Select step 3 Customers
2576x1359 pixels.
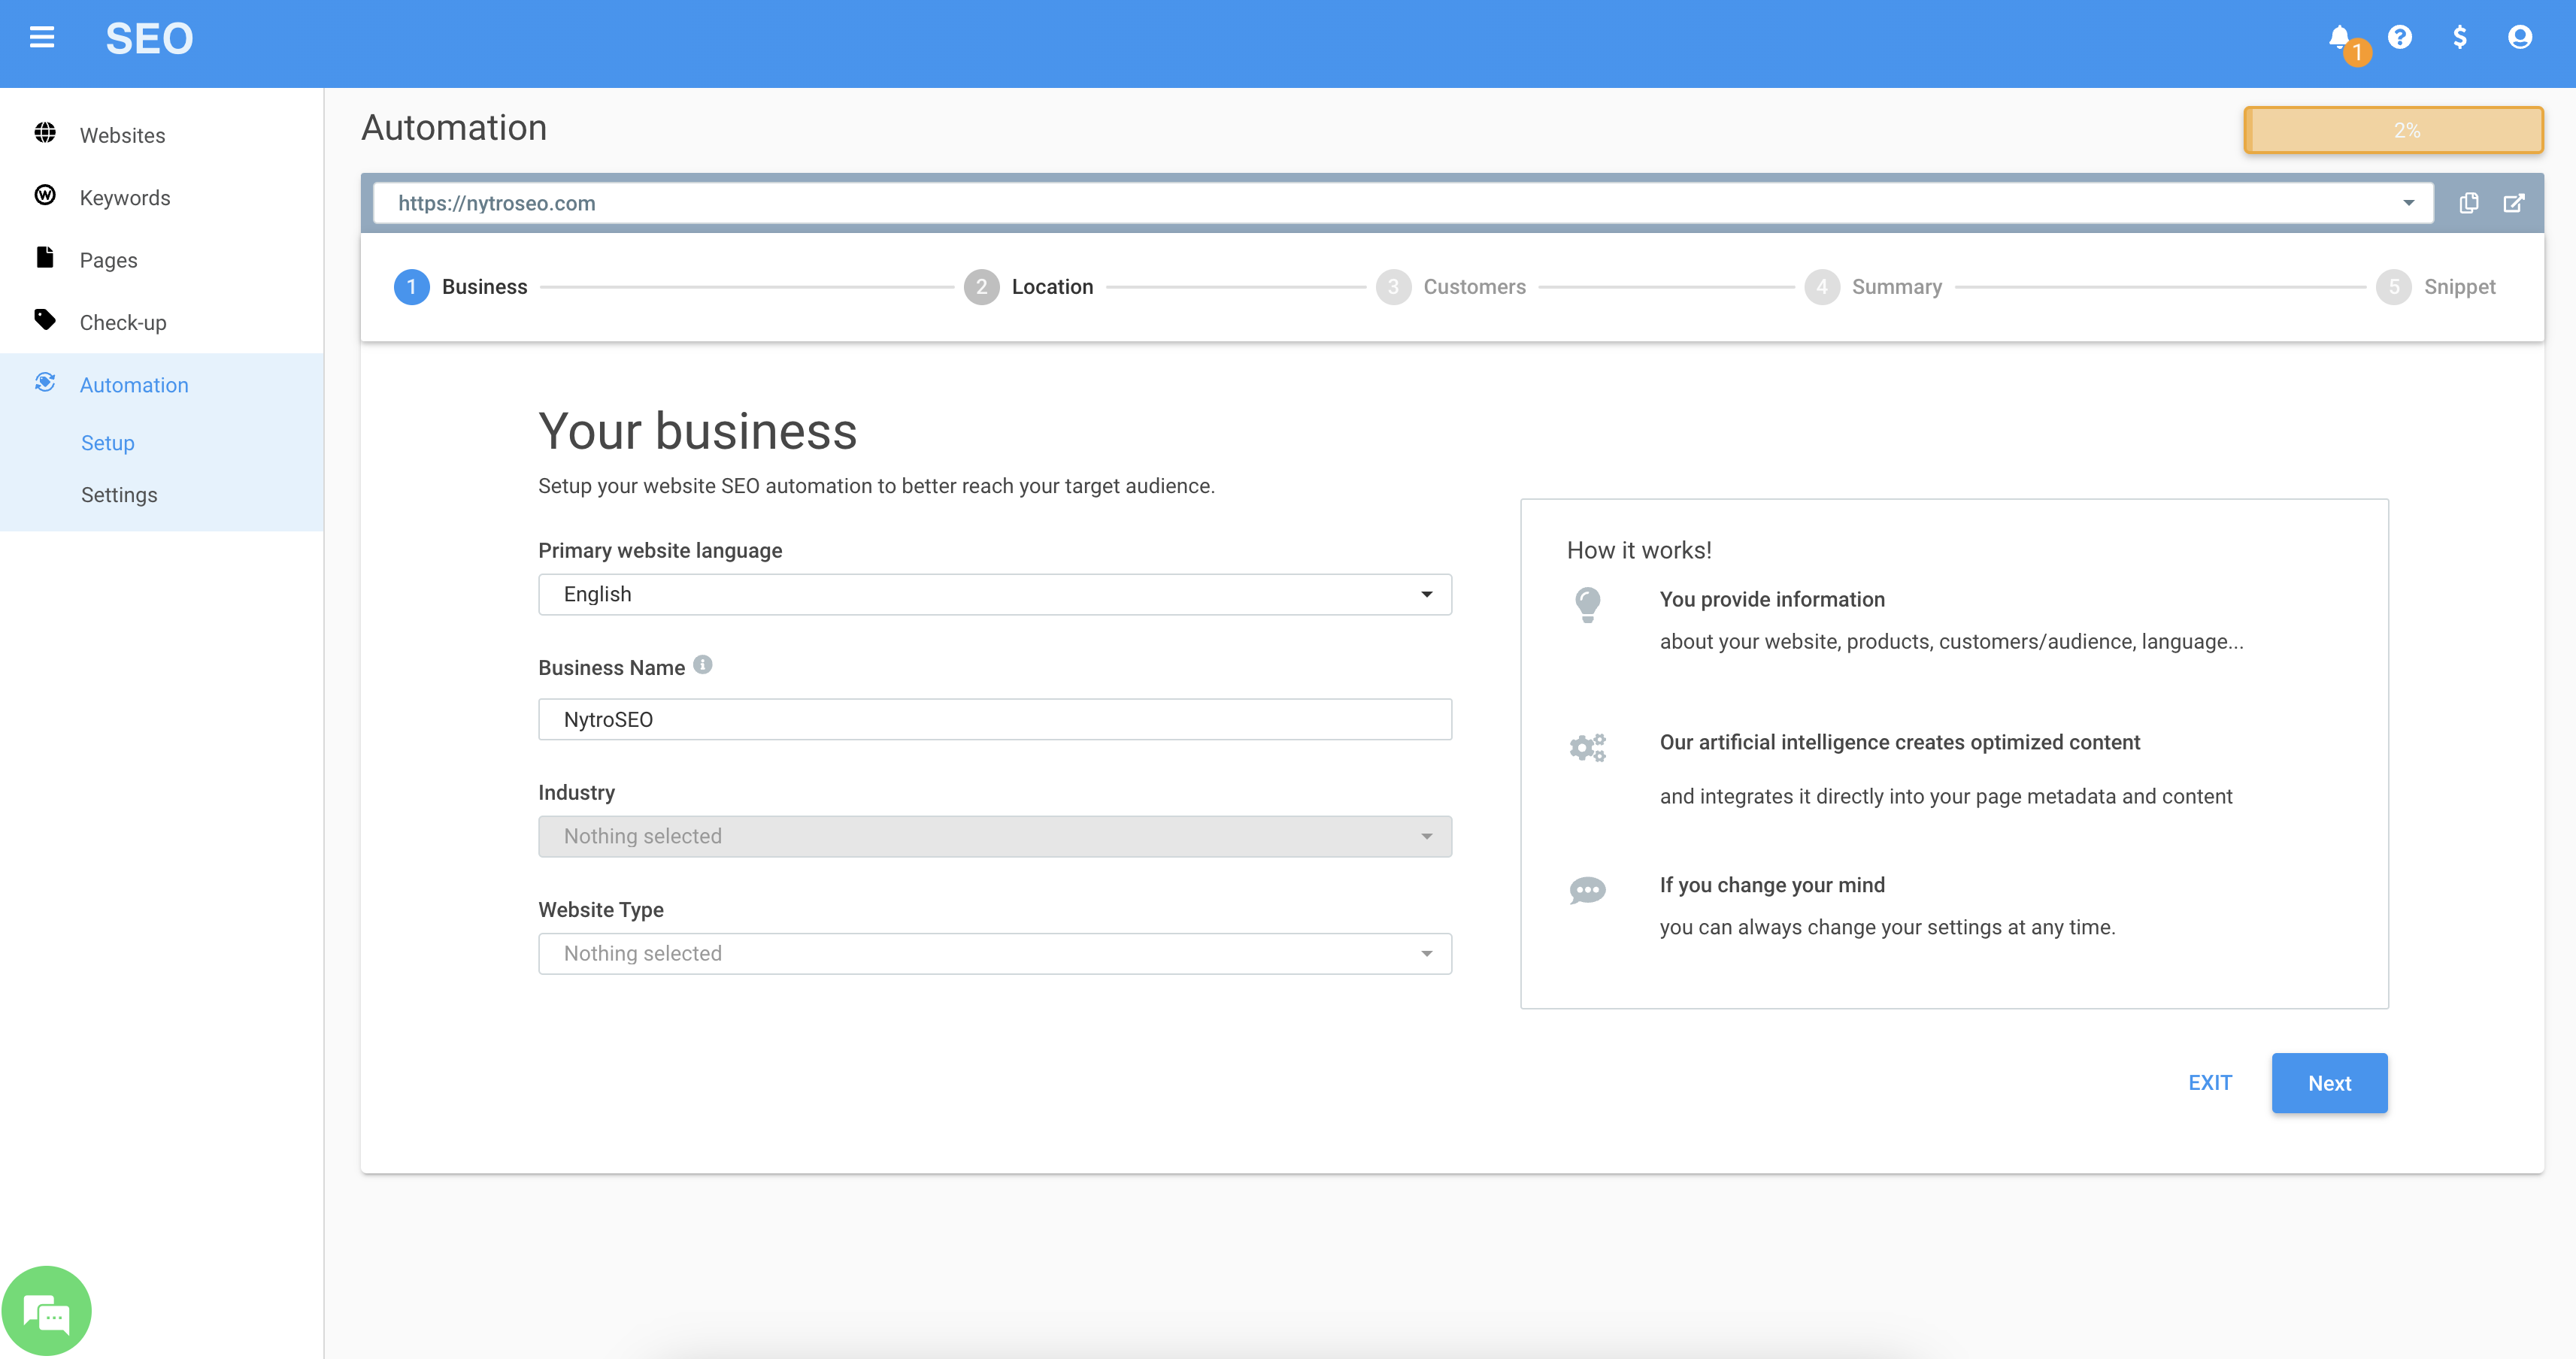(x=1451, y=287)
